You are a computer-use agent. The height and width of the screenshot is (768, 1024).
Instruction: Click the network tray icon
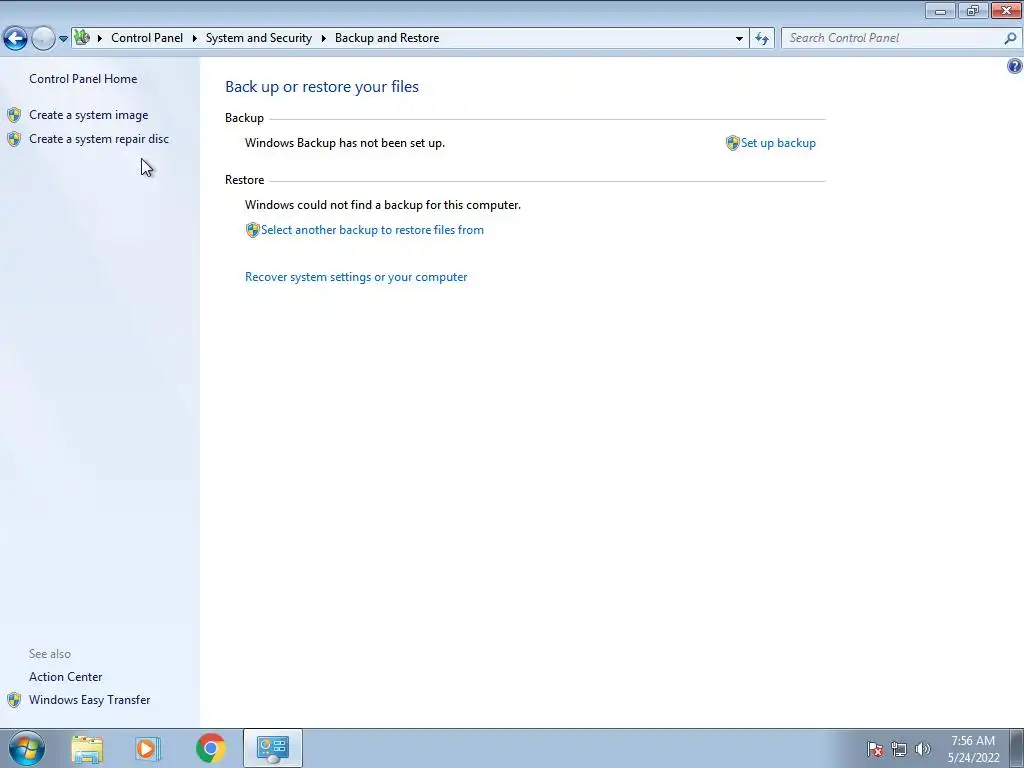[899, 749]
